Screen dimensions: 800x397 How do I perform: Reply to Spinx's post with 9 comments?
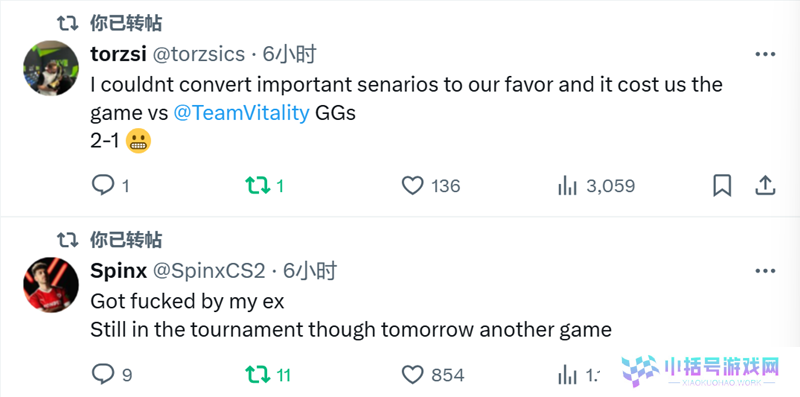(x=103, y=375)
